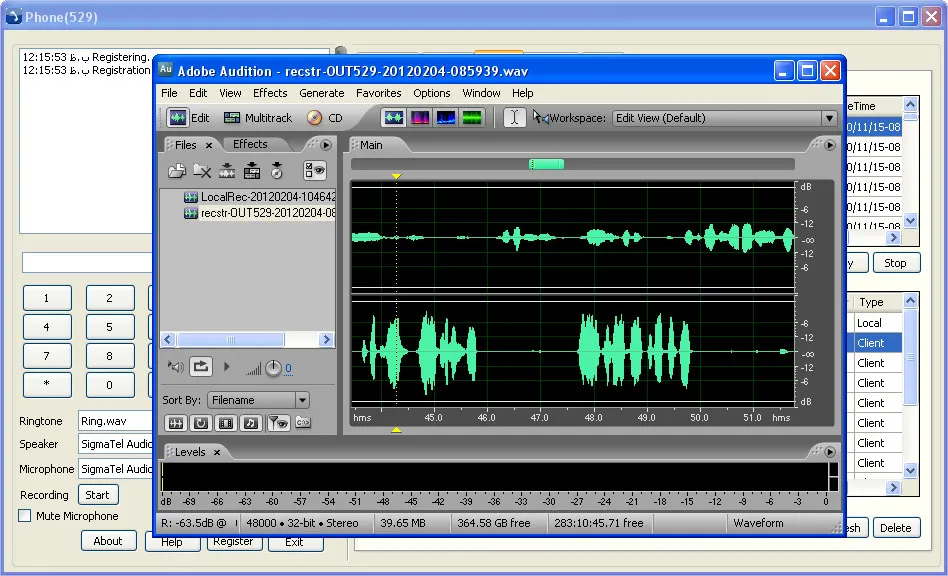The height and width of the screenshot is (576, 948).
Task: Click the Files list horizontal scrollbar
Action: point(230,340)
